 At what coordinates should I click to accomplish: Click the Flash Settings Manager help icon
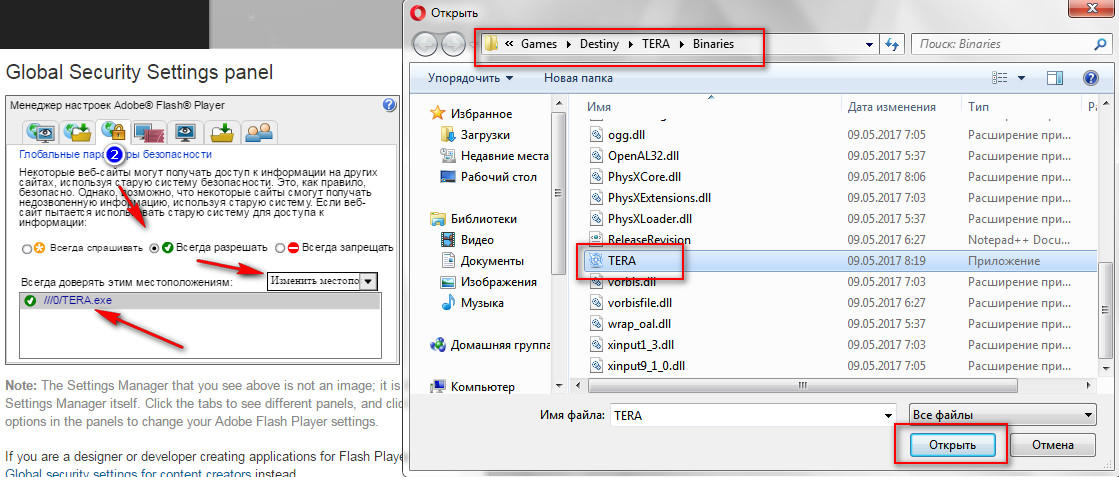click(389, 105)
